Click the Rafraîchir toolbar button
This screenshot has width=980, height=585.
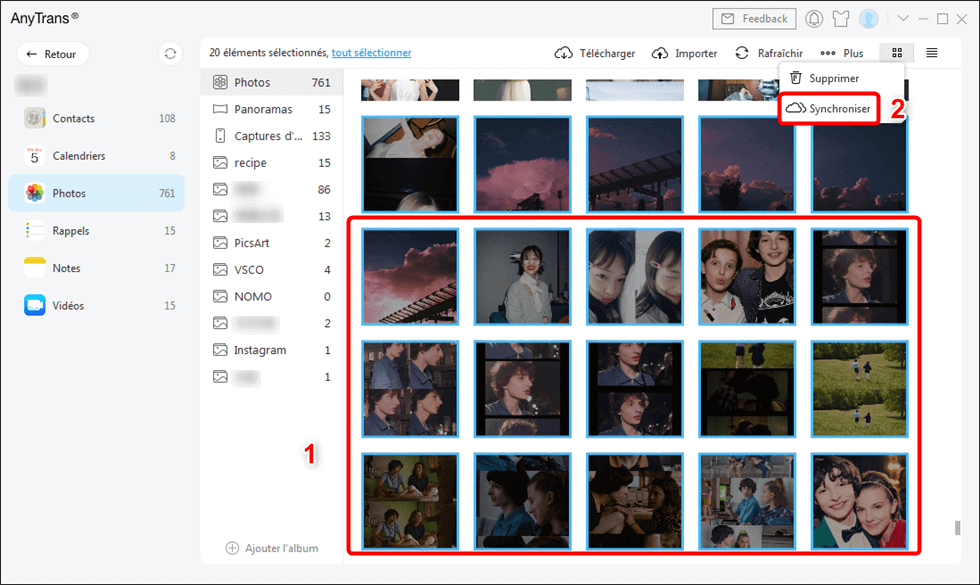[x=769, y=53]
